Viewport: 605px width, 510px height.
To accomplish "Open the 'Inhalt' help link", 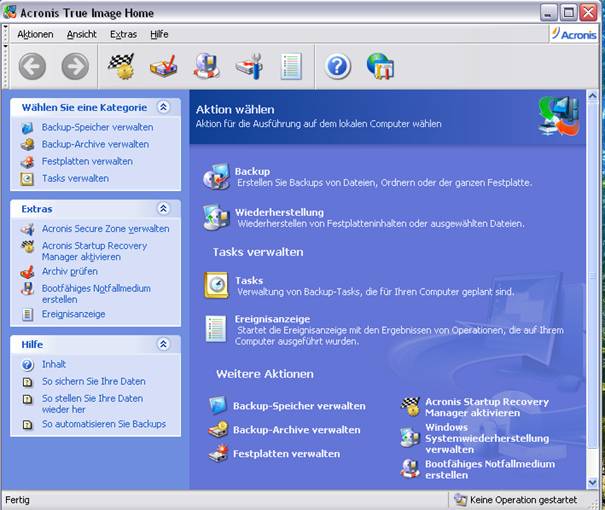I will 54,364.
